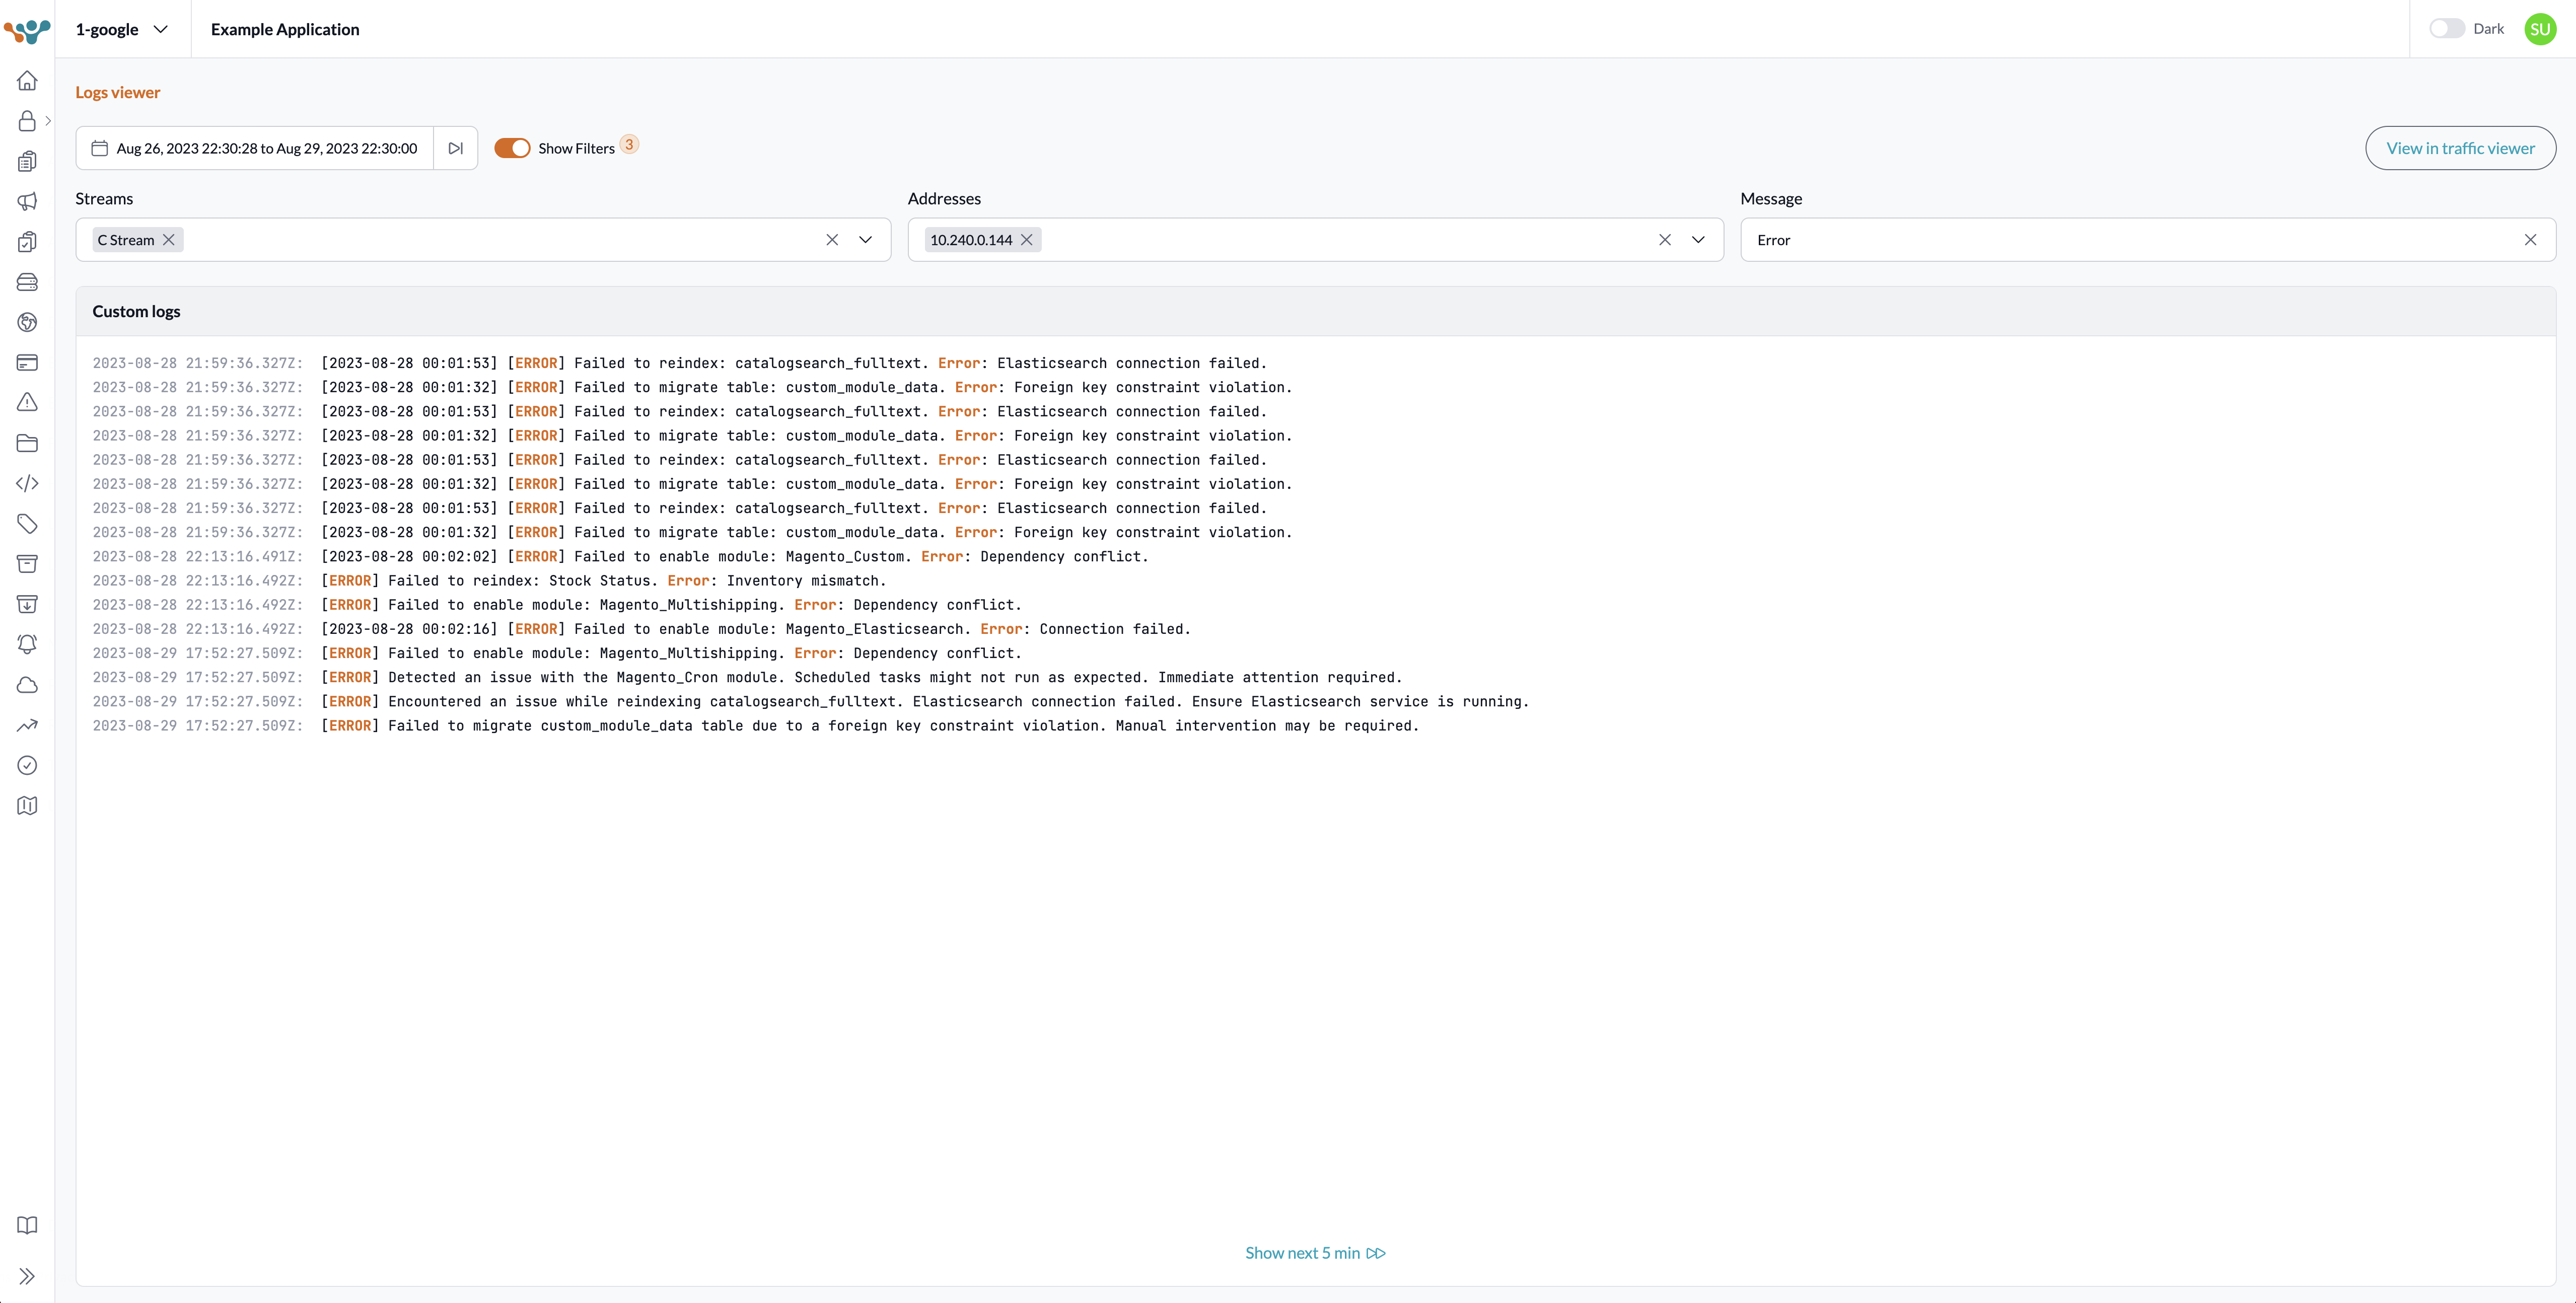
Task: Turn off the Show Filters toggle
Action: (512, 148)
